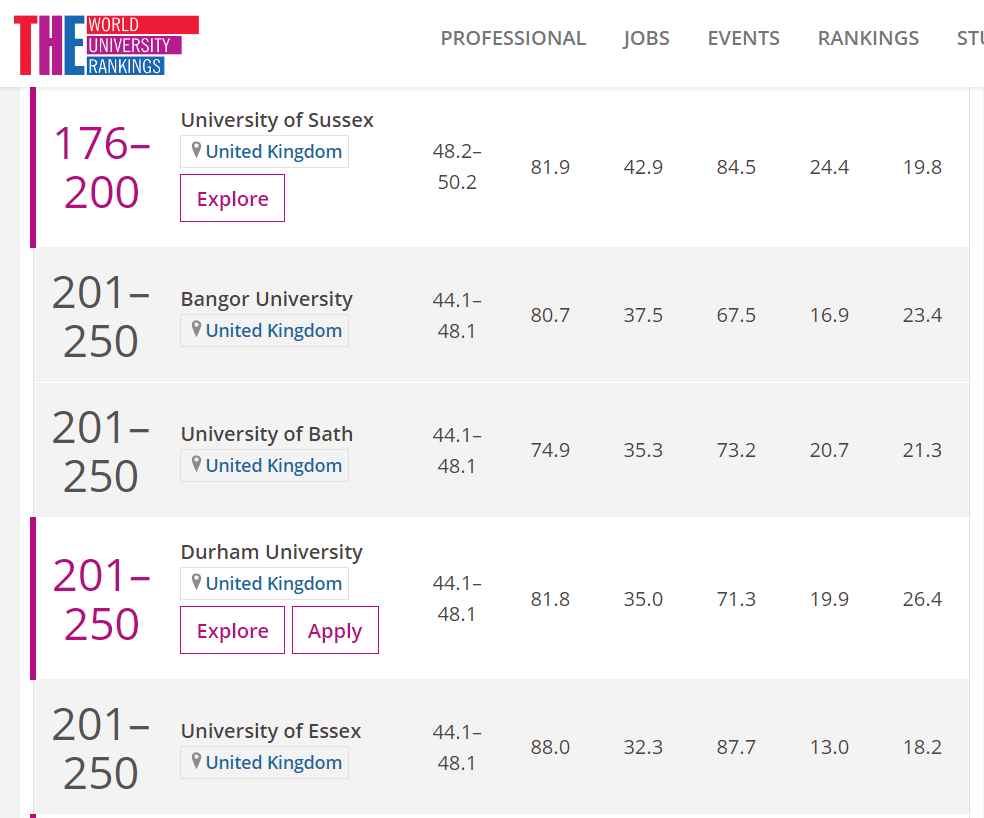Select United Kingdom link under Bangor University
The image size is (984, 818).
(x=273, y=330)
